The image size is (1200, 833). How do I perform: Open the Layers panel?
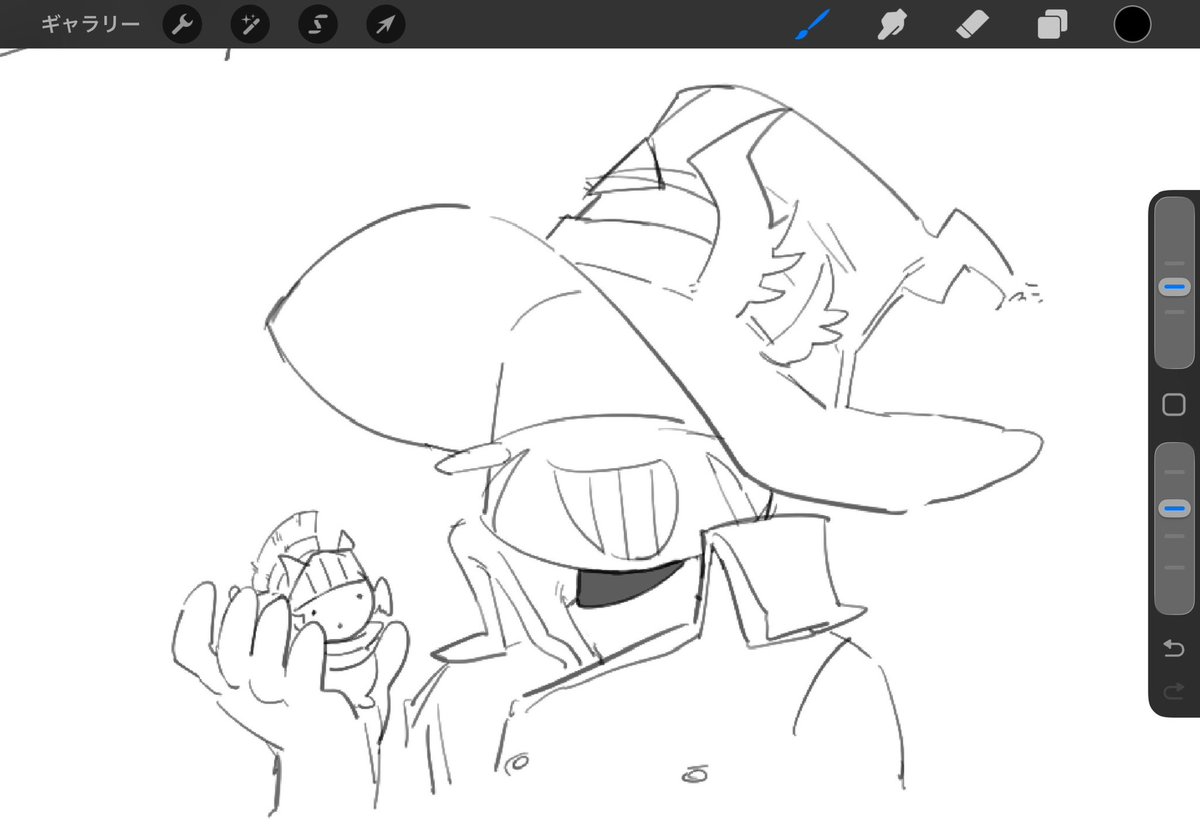click(1052, 24)
